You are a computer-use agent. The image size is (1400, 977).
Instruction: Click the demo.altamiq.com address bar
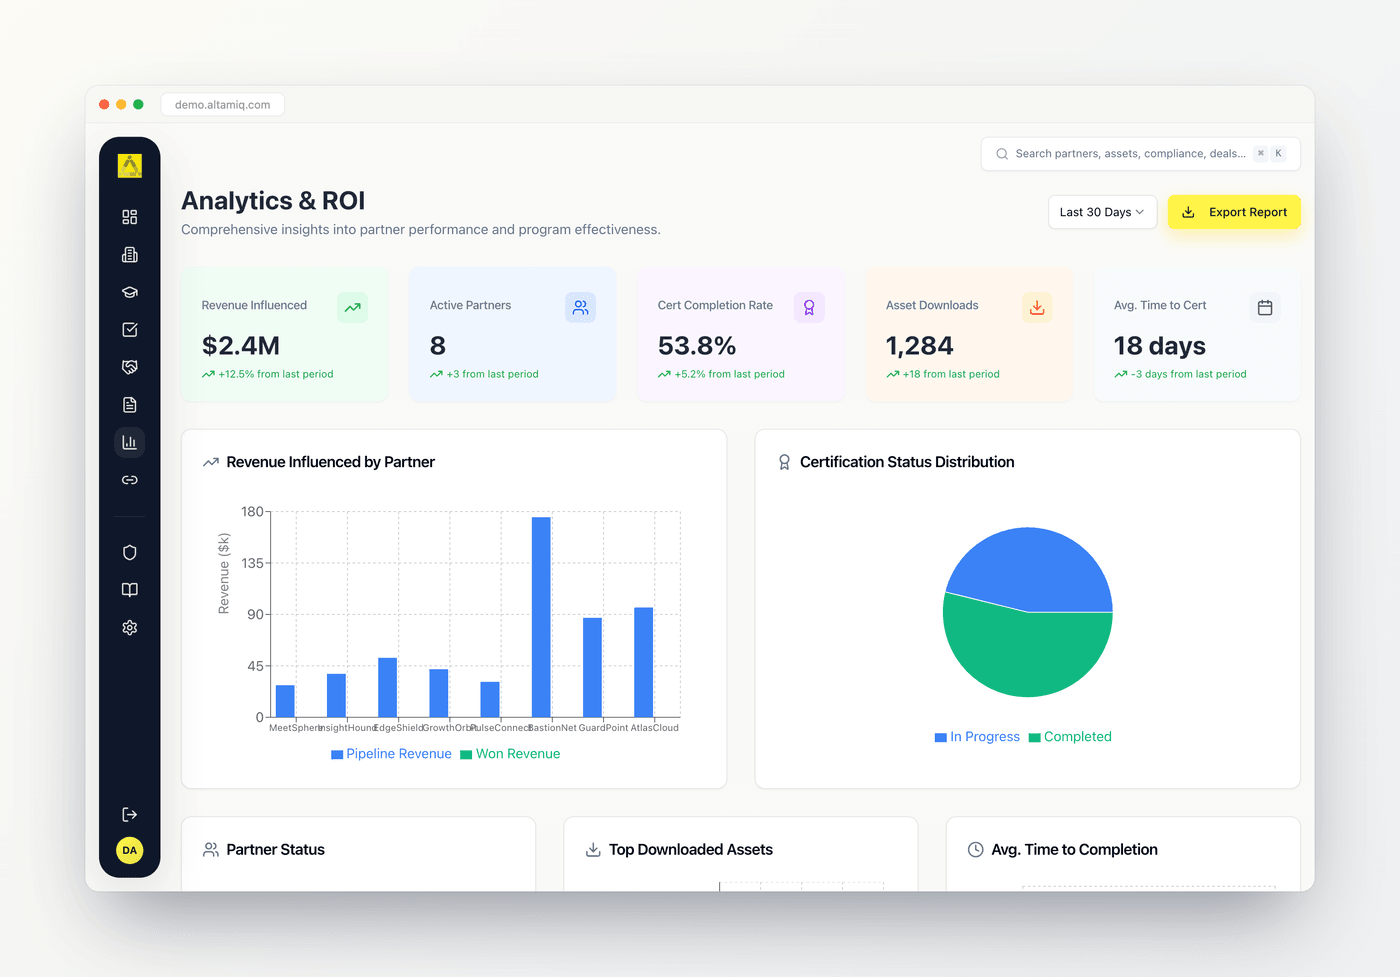point(223,105)
